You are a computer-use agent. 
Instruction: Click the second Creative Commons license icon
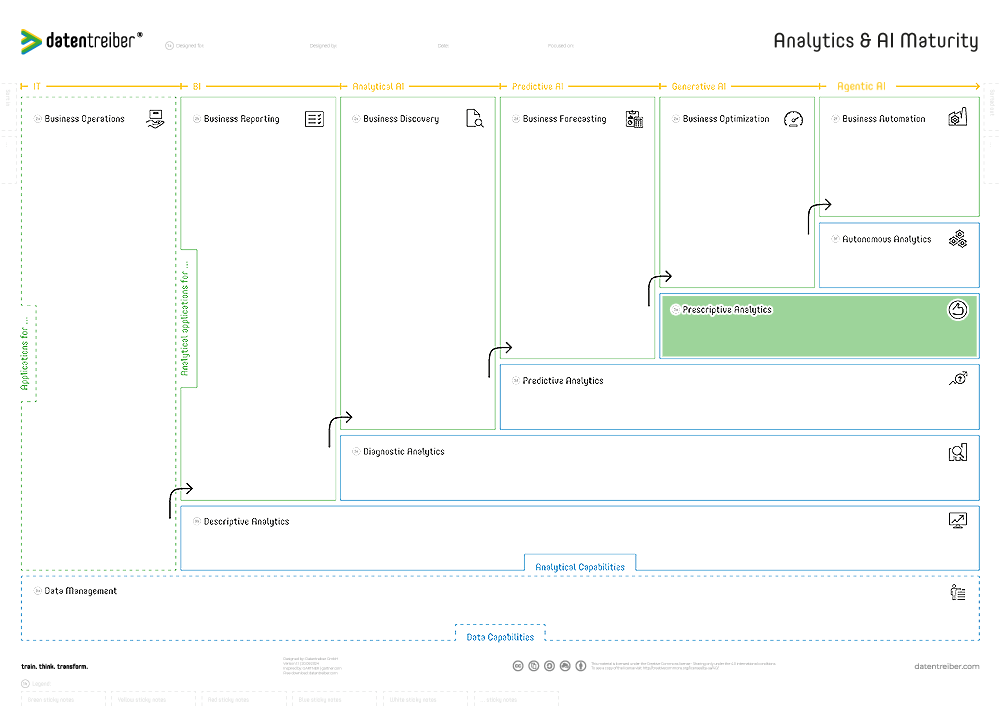(x=534, y=666)
